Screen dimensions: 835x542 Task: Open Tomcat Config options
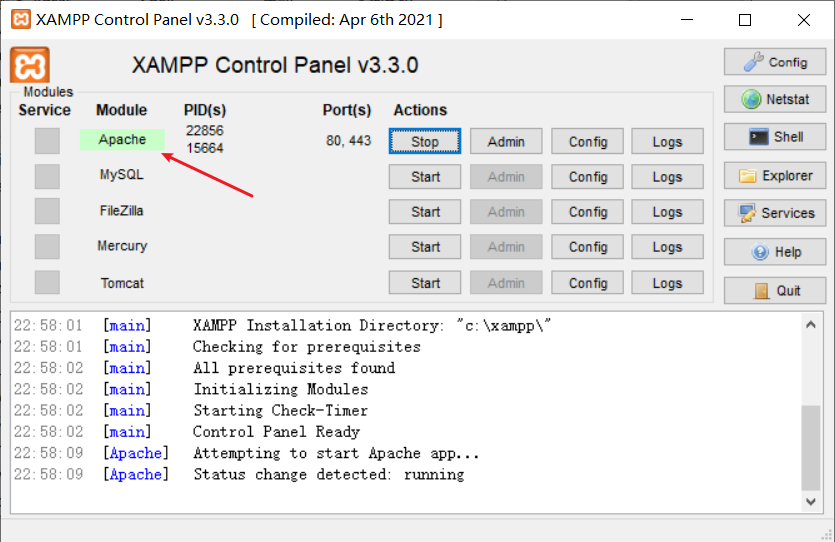pos(587,282)
